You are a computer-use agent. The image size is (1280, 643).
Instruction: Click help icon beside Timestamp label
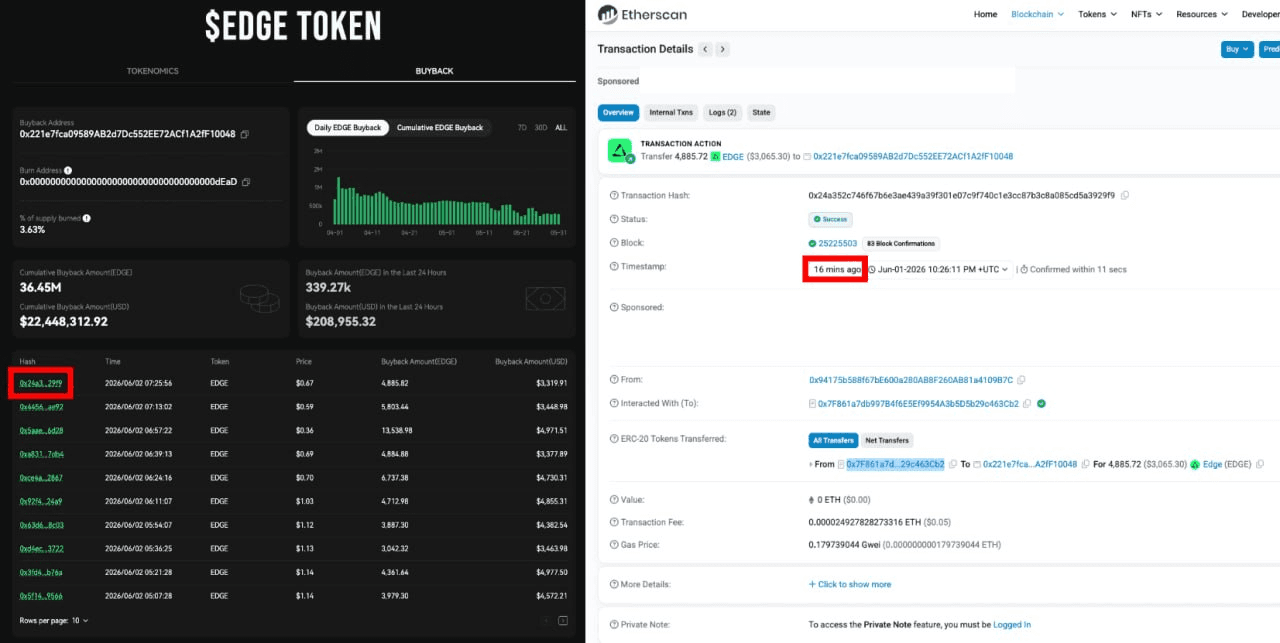(613, 267)
